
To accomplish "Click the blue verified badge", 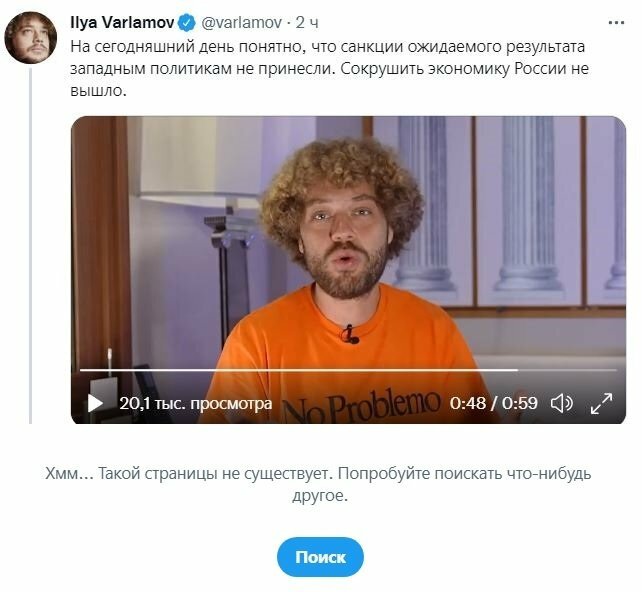I will click(x=187, y=23).
